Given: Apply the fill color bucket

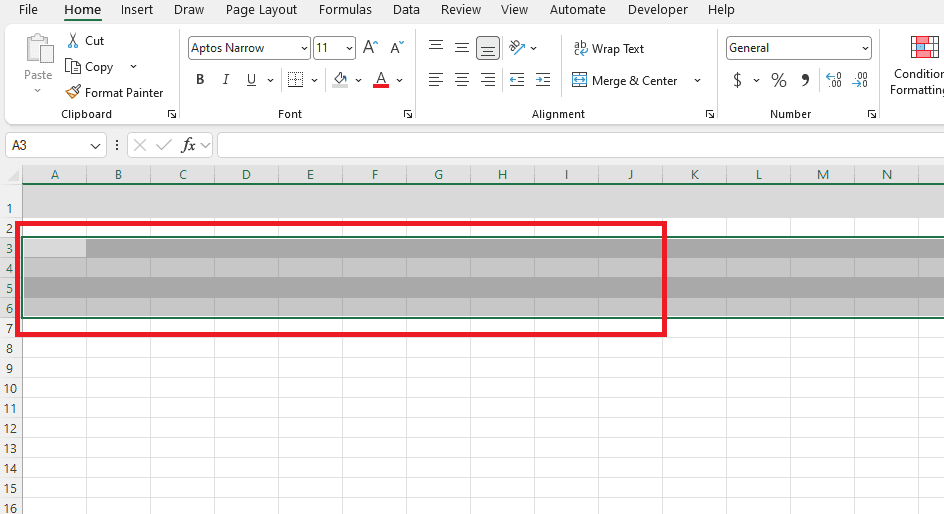Looking at the screenshot, I should point(340,79).
